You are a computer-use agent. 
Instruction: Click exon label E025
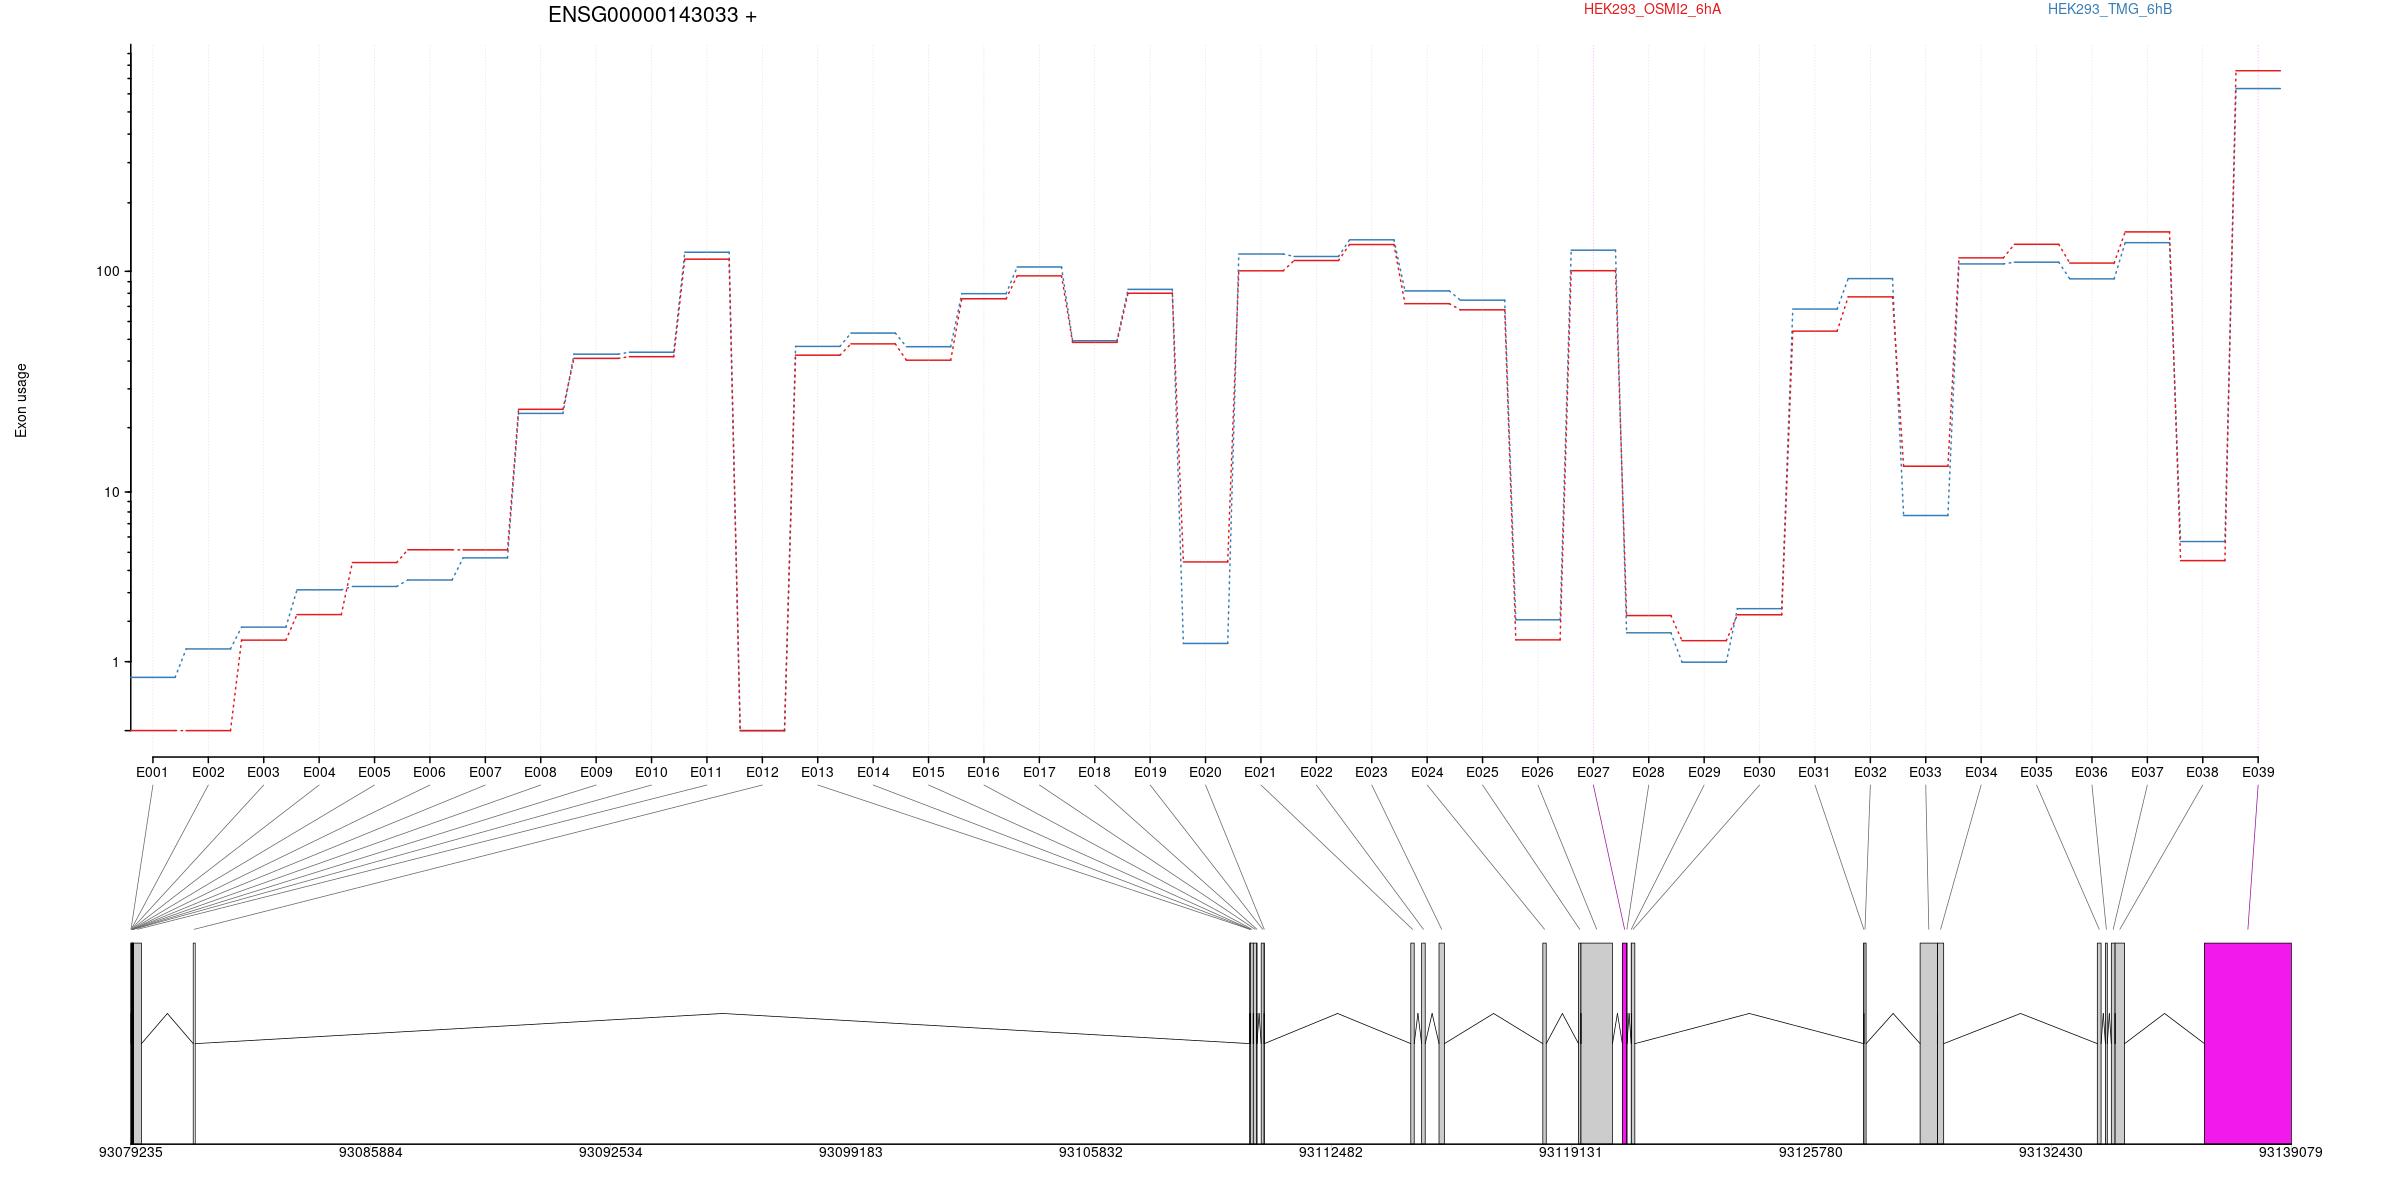(x=1482, y=772)
